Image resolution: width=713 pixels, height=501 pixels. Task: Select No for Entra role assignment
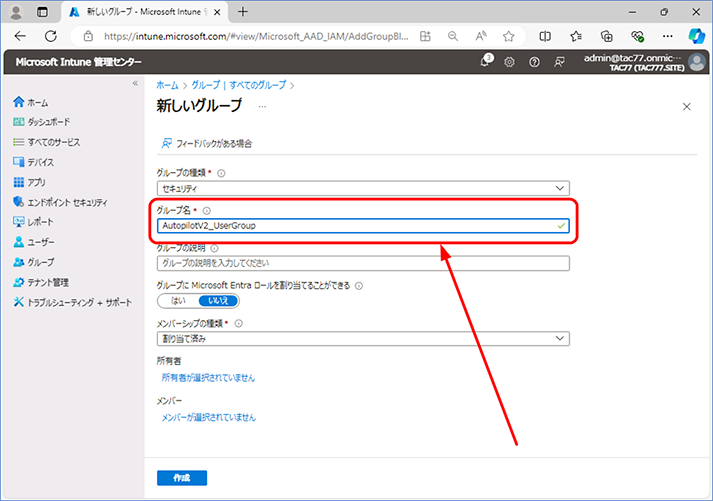pyautogui.click(x=218, y=301)
